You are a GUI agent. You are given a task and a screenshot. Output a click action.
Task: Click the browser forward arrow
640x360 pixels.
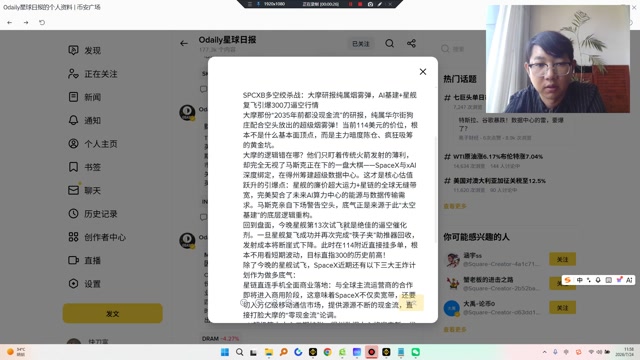tap(26, 22)
